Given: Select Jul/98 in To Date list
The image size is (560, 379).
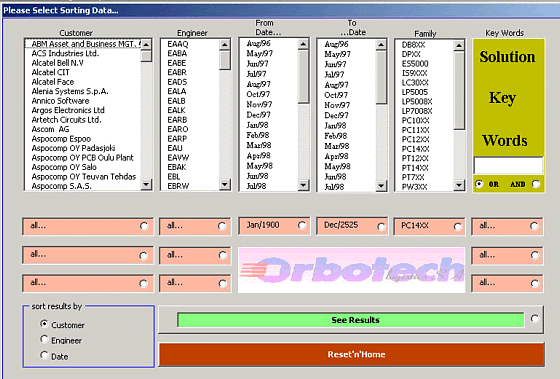Looking at the screenshot, I should [x=334, y=187].
